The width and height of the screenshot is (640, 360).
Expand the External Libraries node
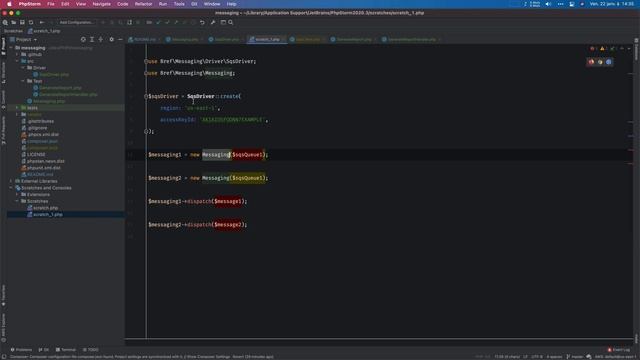(11, 181)
